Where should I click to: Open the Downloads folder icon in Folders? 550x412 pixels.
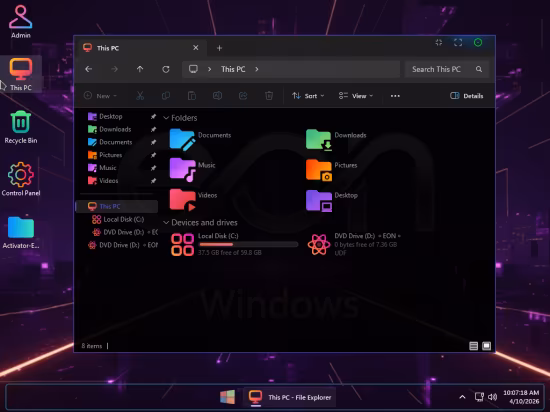tap(318, 140)
